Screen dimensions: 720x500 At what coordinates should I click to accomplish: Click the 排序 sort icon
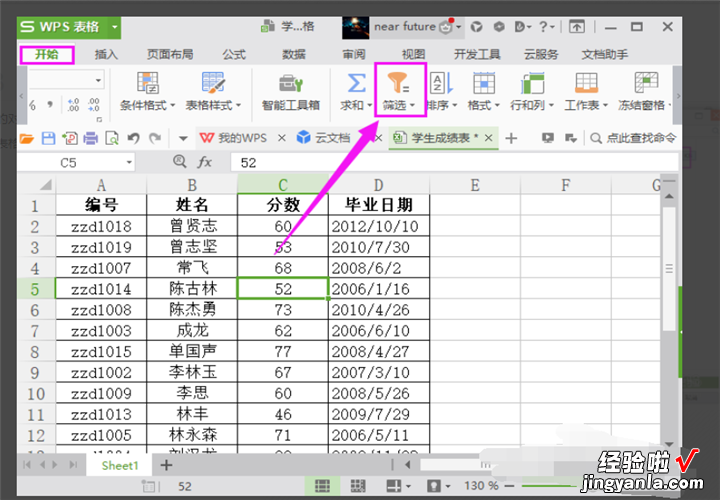[442, 83]
